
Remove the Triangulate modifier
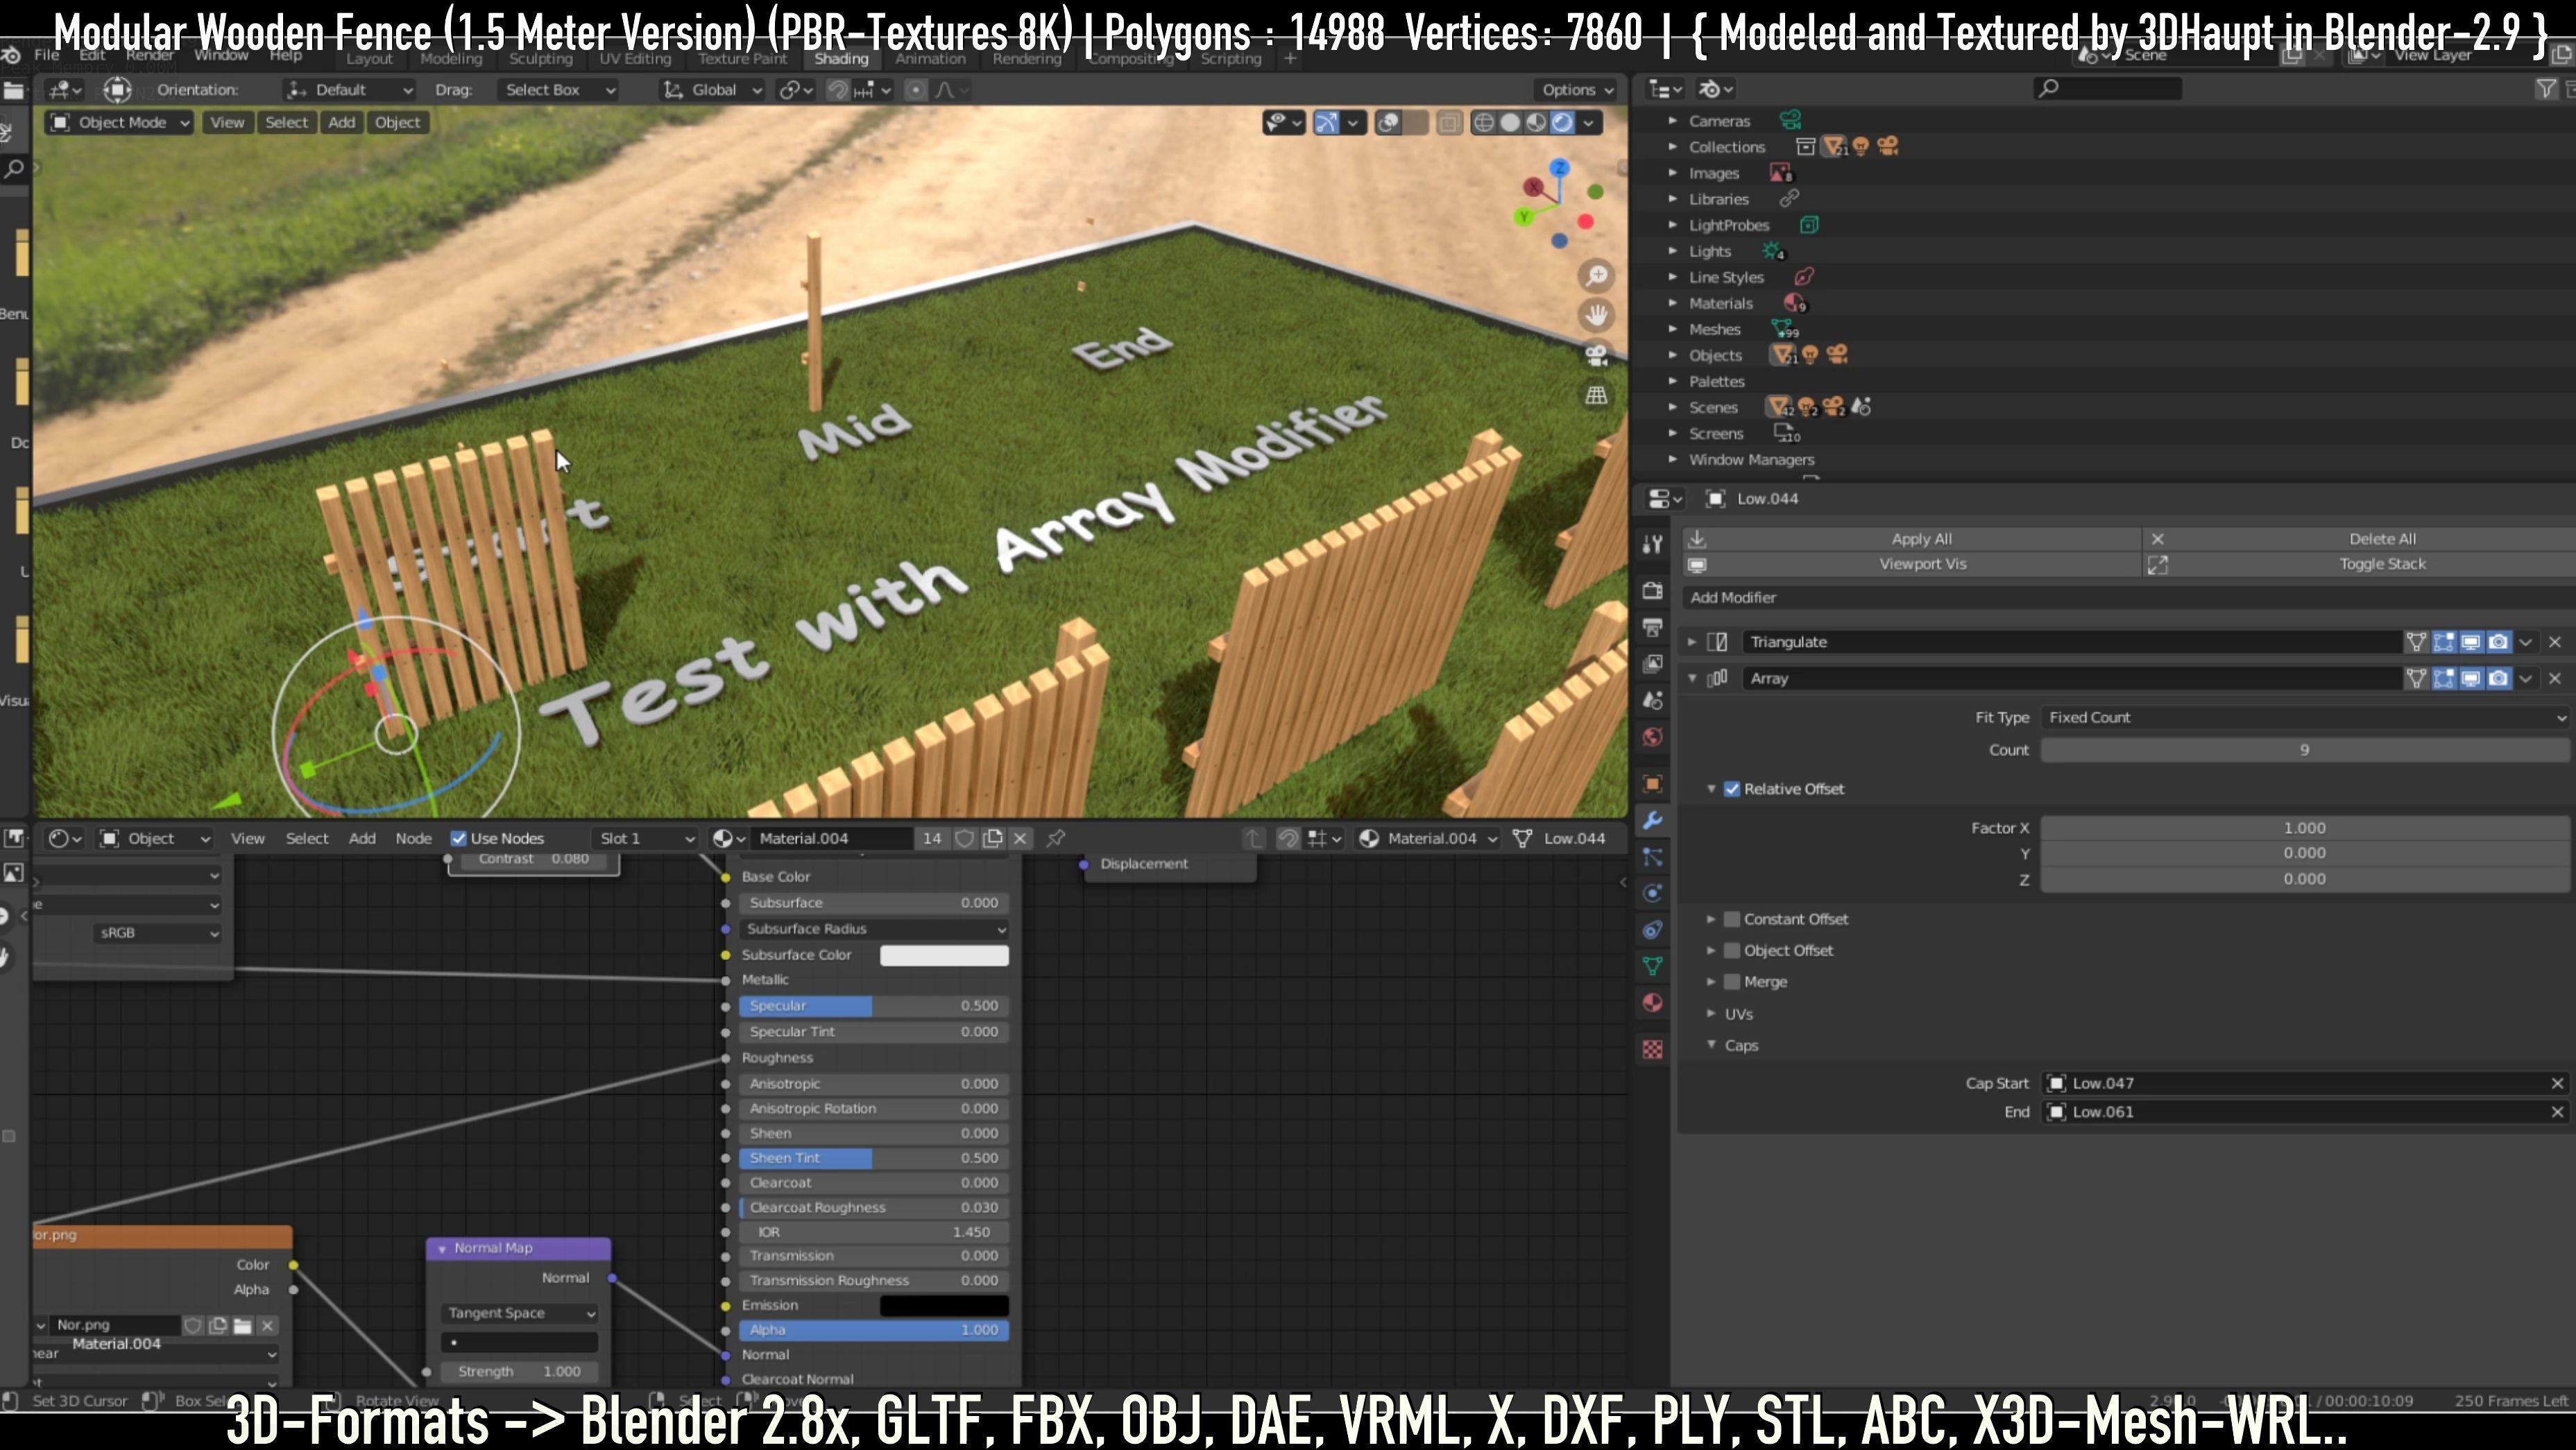2555,642
